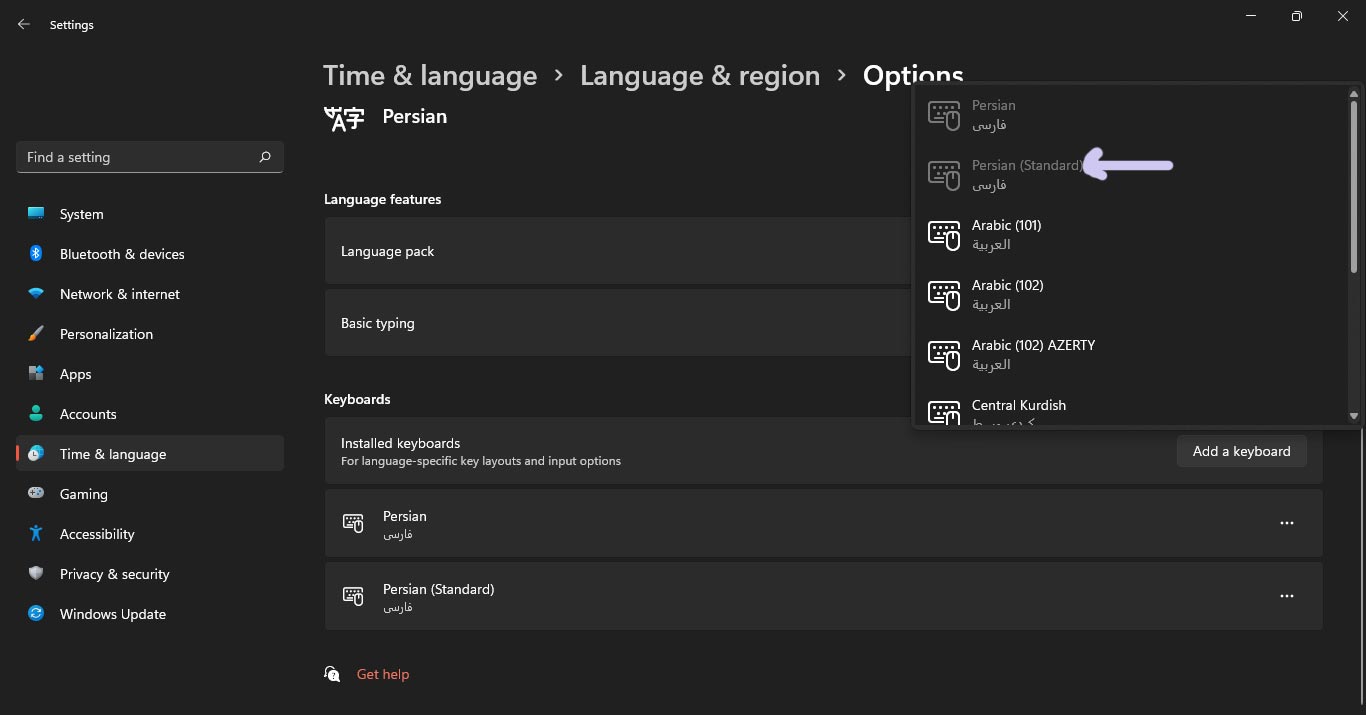Click the Add a keyboard button

click(x=1241, y=451)
